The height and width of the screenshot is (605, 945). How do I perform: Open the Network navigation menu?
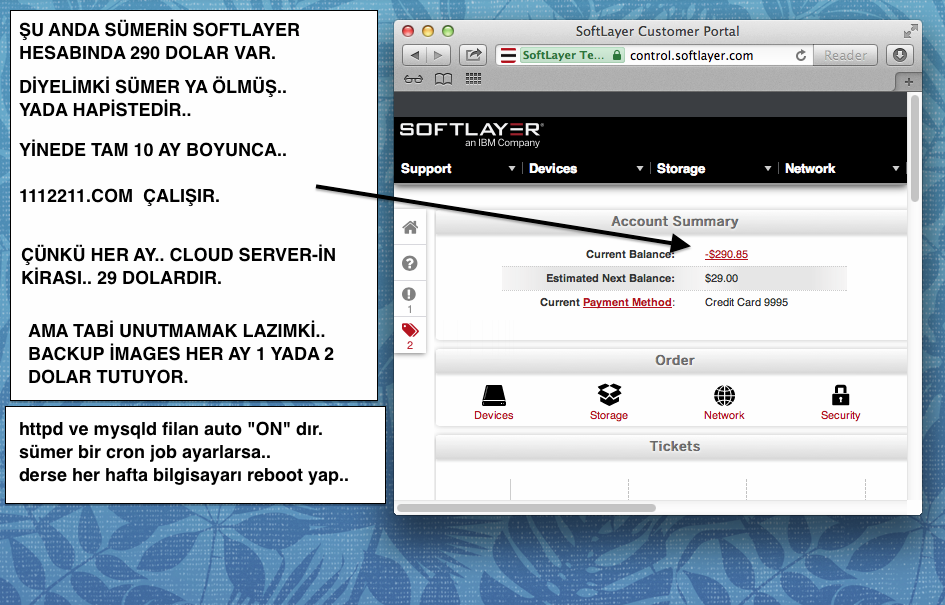[x=810, y=169]
